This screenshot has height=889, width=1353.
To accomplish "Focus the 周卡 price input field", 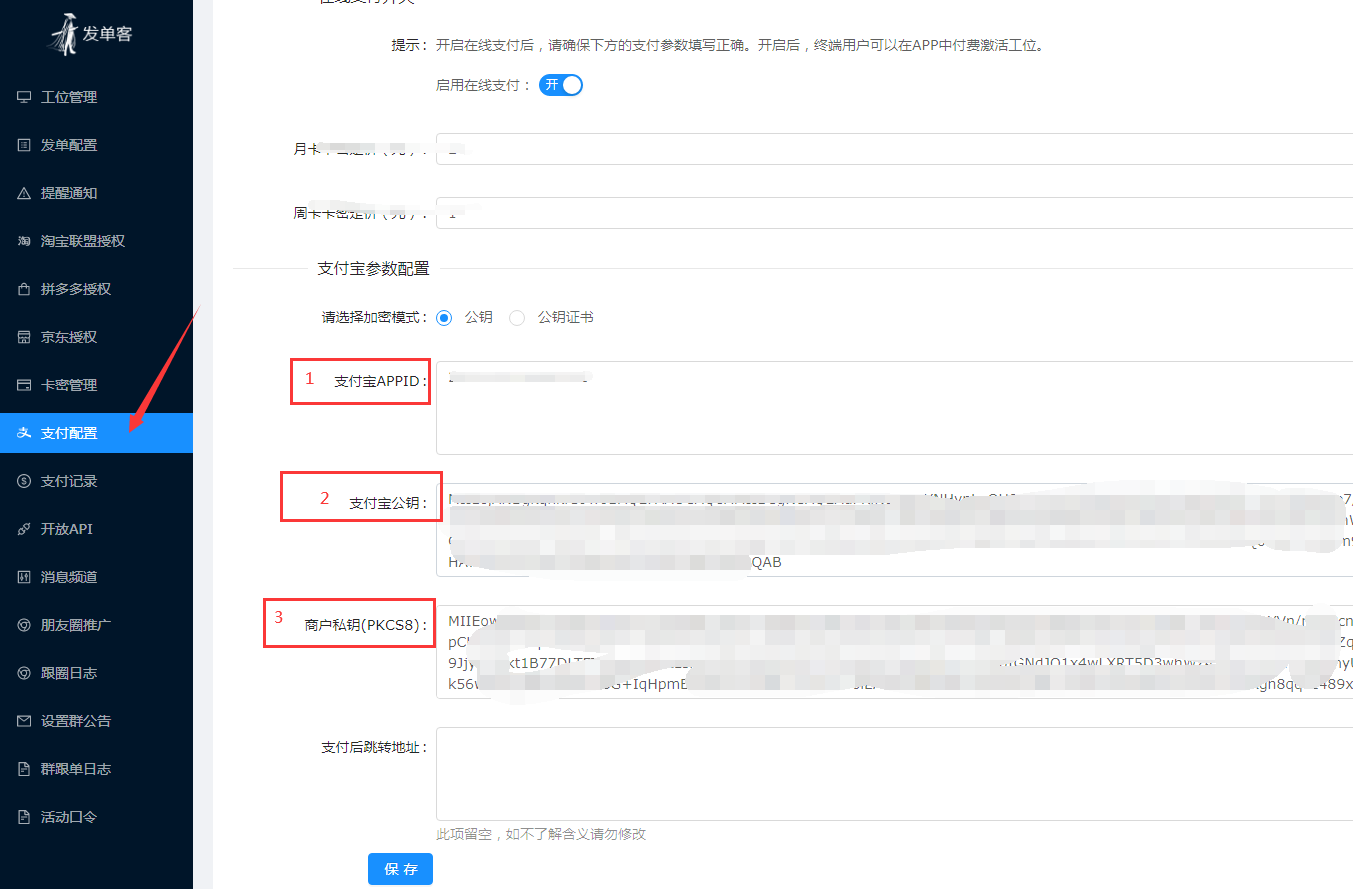I will point(894,213).
